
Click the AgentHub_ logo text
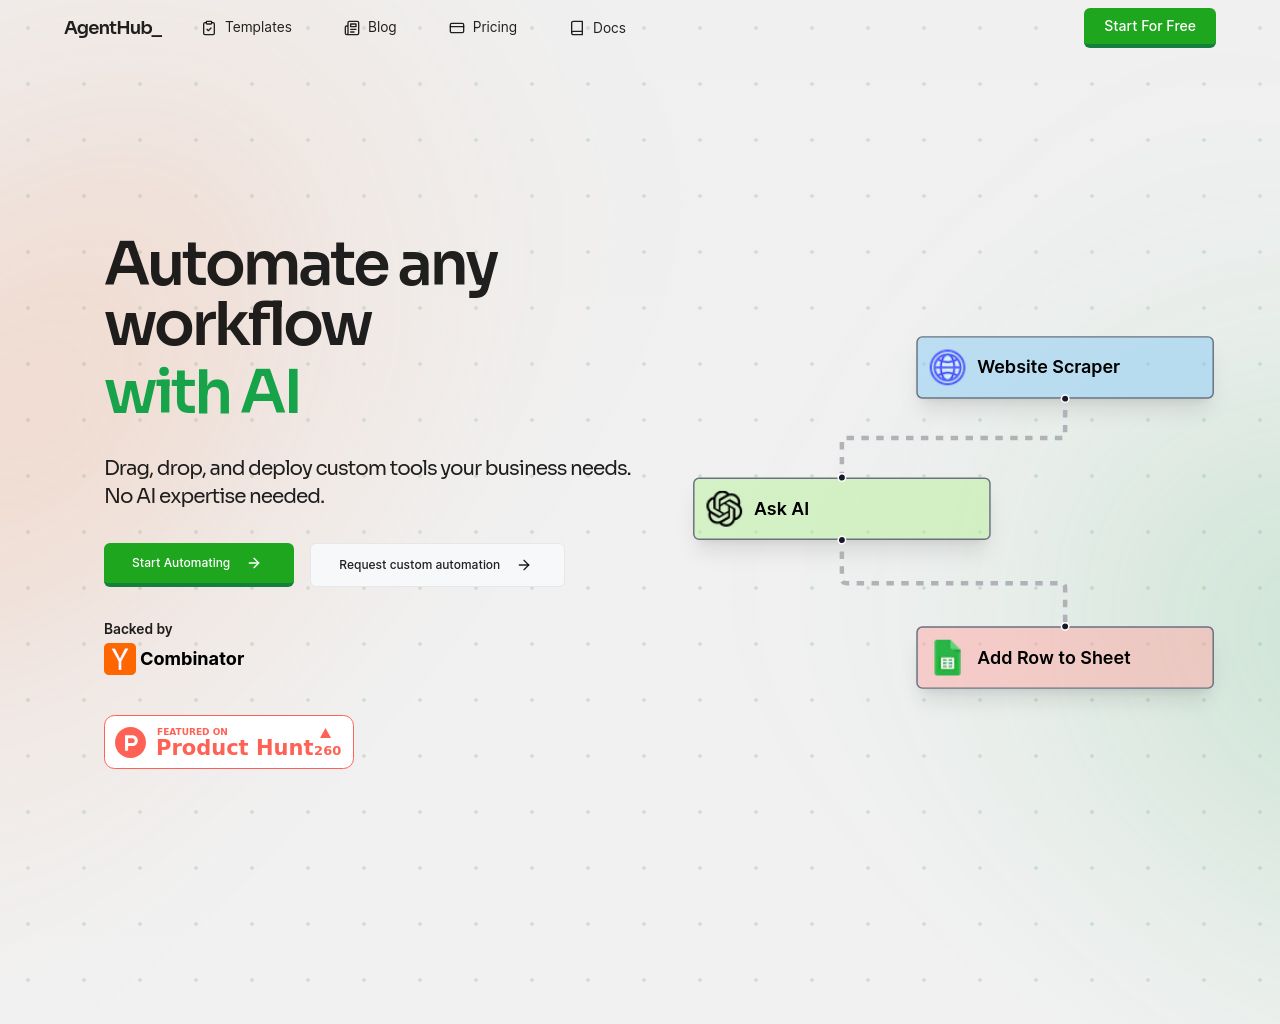pos(113,28)
